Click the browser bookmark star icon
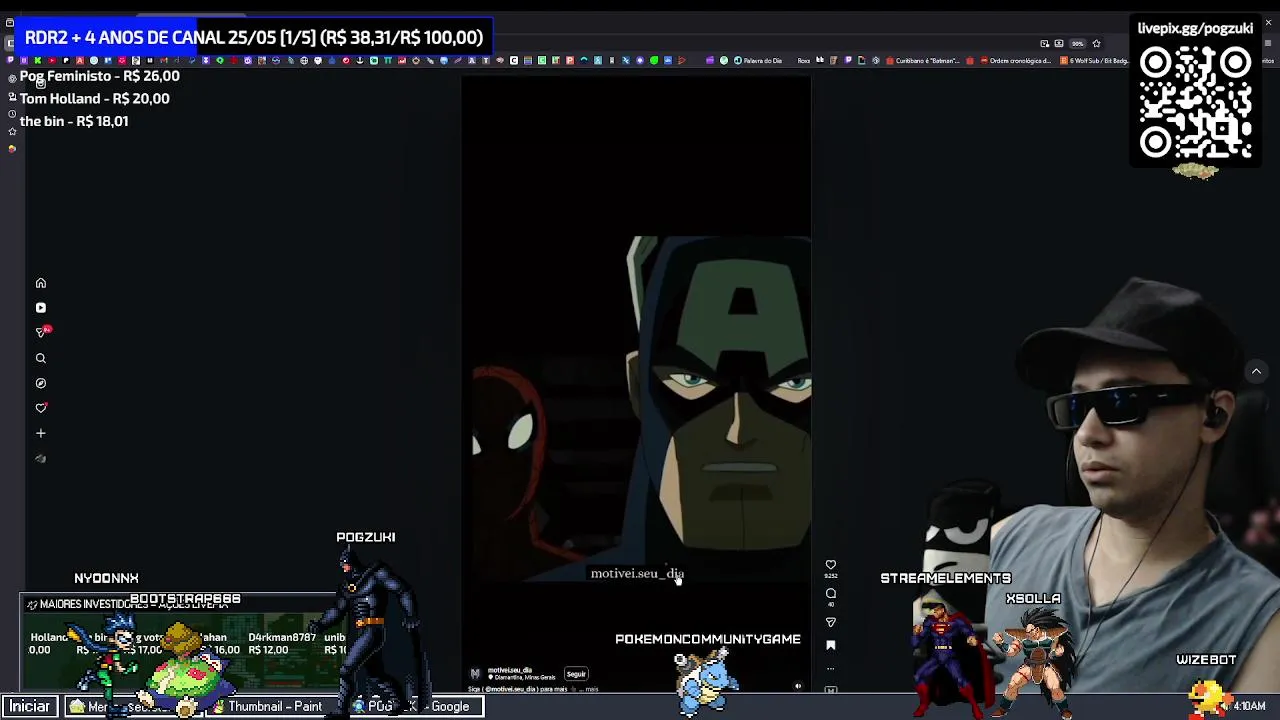Viewport: 1280px width, 720px height. [x=1096, y=43]
